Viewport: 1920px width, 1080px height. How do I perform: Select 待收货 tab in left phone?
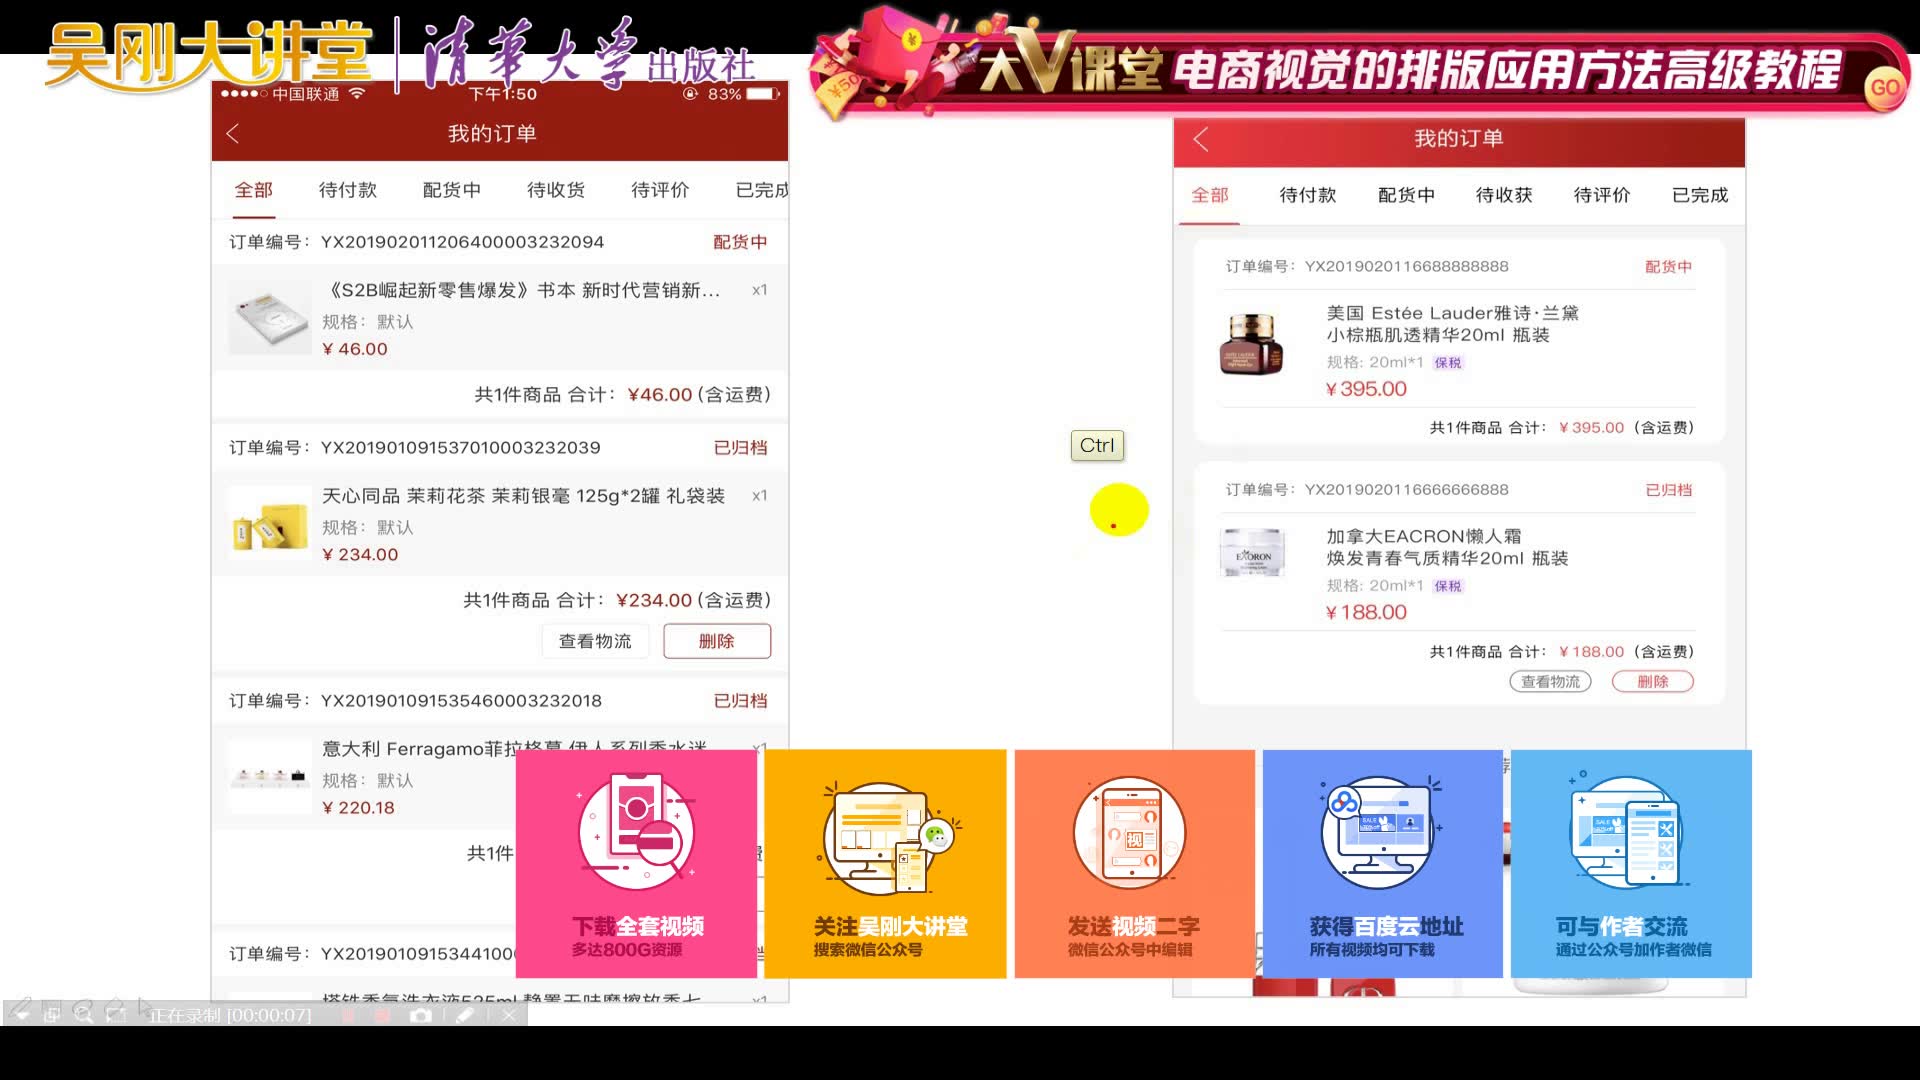pyautogui.click(x=556, y=190)
